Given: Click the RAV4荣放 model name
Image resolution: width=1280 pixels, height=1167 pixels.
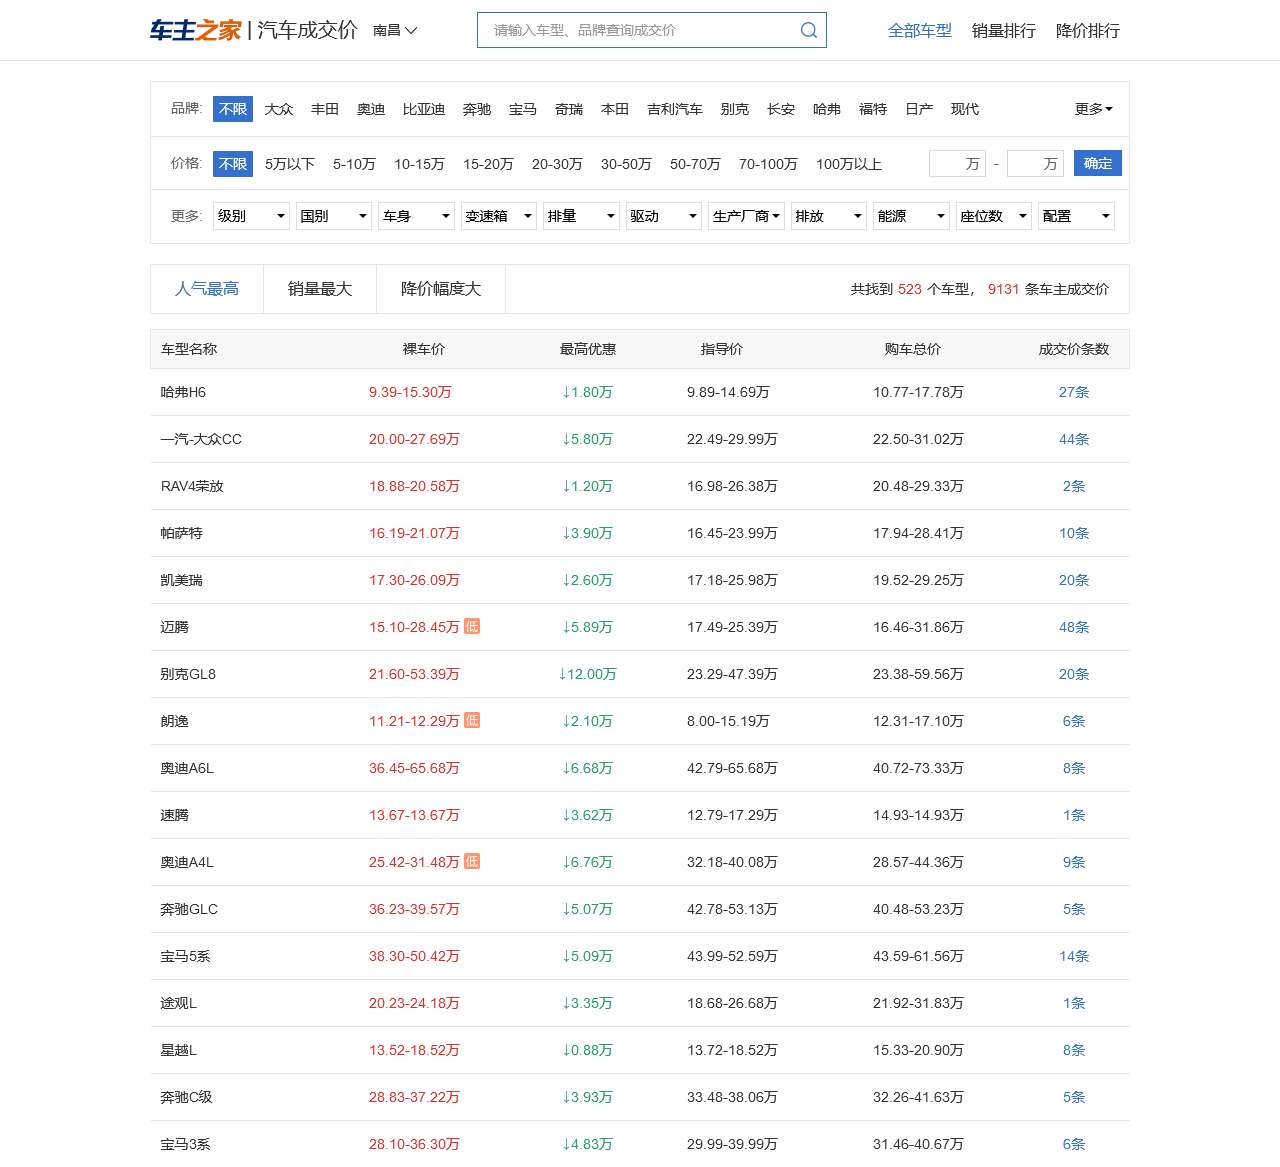Looking at the screenshot, I should pos(192,486).
